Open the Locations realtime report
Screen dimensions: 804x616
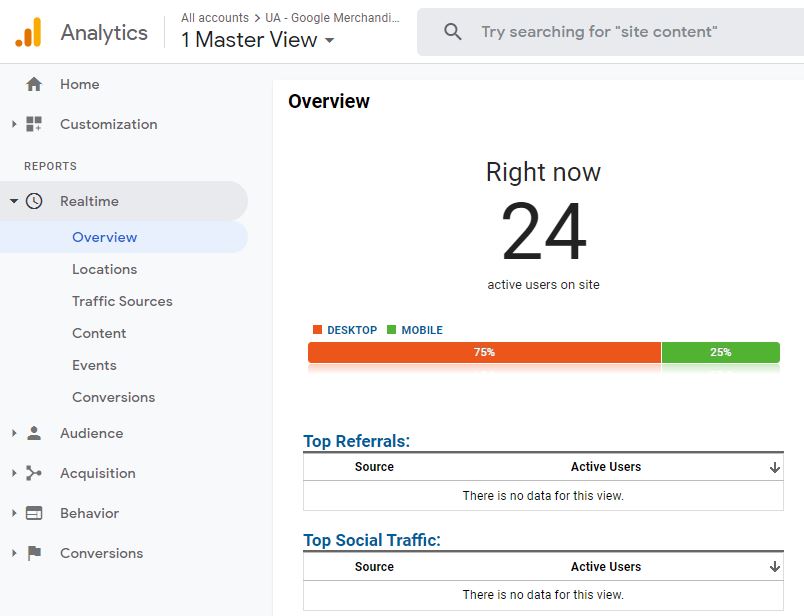104,269
